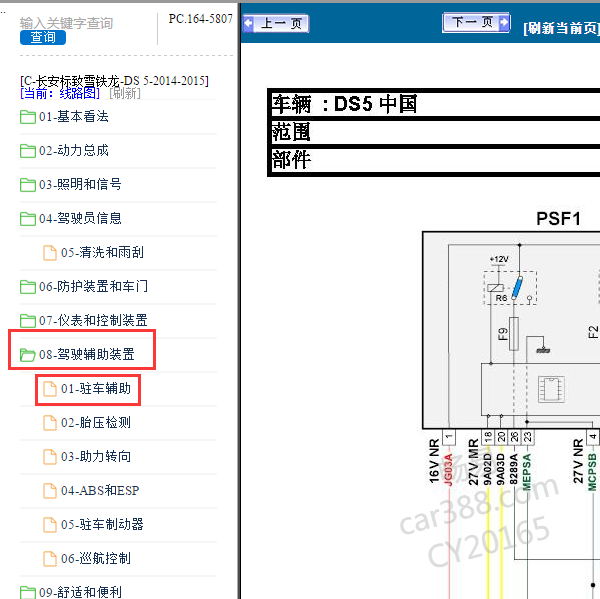Expand the 06-防护装置和车门 folder
The image size is (600, 599).
pos(93,286)
